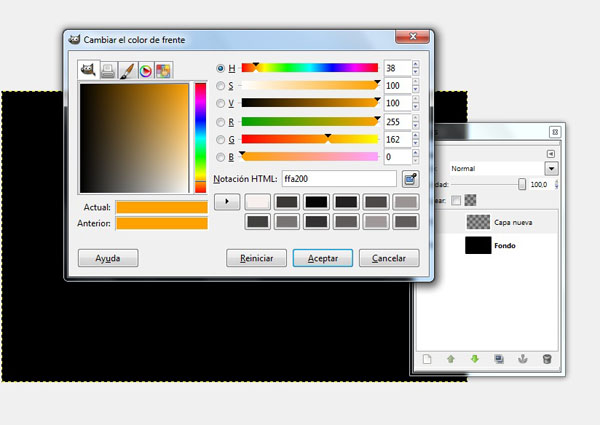Select the R red radio button
Viewport: 600px width, 425px height.
tap(220, 122)
